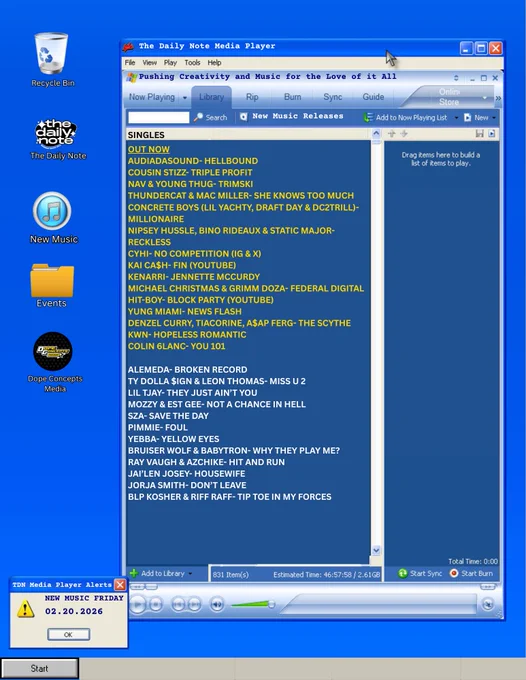Click the song list scrollbar down arrow
The width and height of the screenshot is (526, 680).
pyautogui.click(x=376, y=550)
